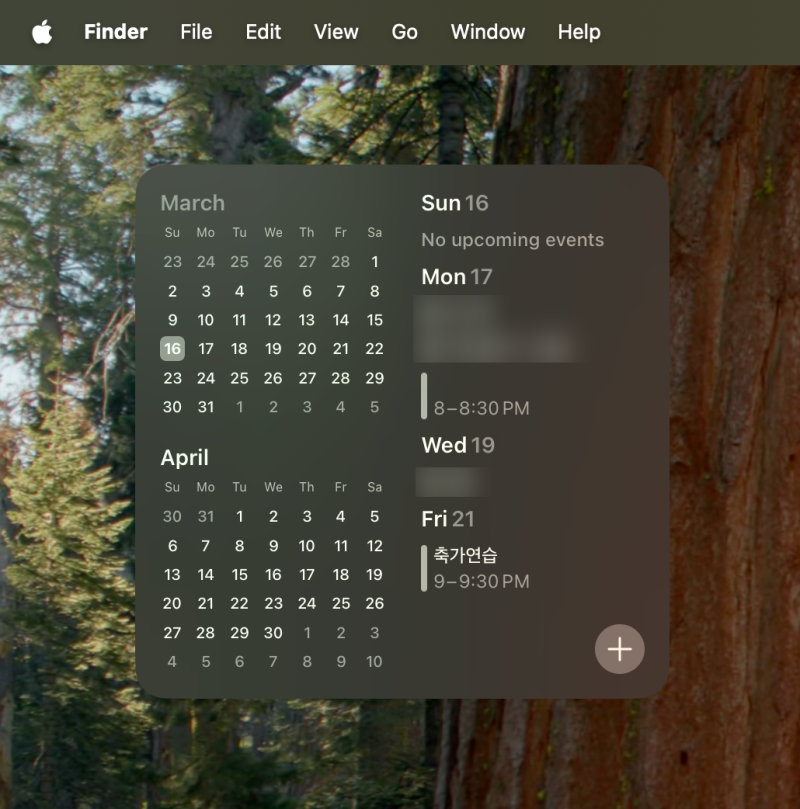
Task: Click the add event plus button
Action: pos(619,649)
